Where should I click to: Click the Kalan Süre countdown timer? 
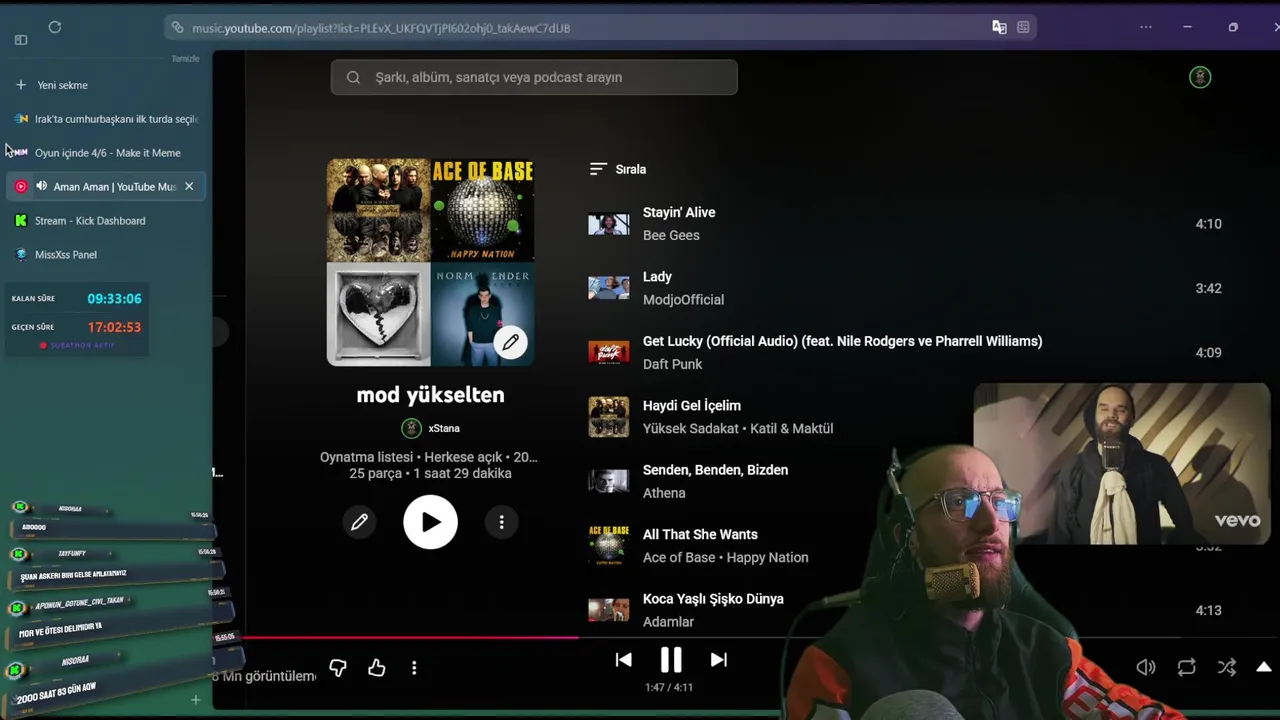click(114, 298)
